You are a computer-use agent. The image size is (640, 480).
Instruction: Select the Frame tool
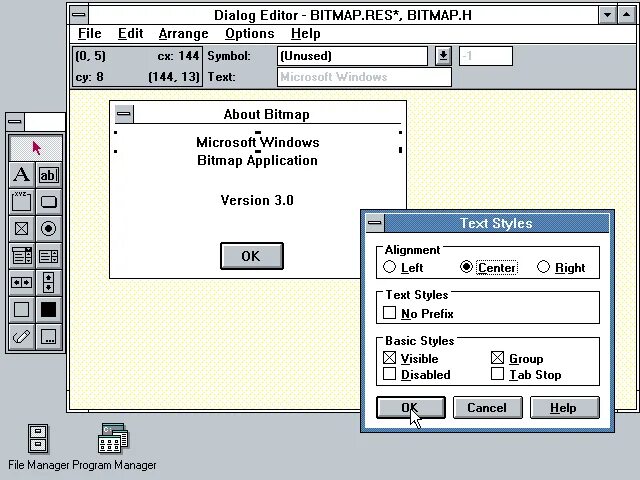pos(22,309)
